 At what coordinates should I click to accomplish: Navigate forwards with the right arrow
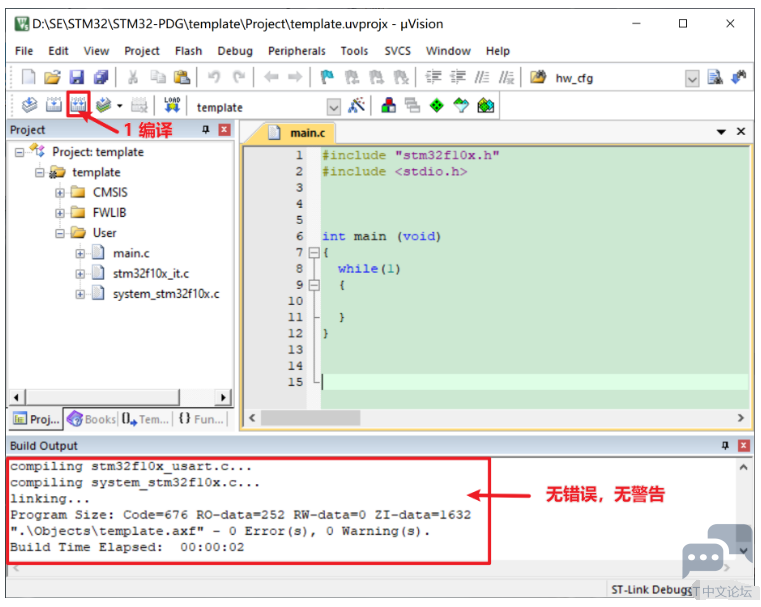[295, 77]
